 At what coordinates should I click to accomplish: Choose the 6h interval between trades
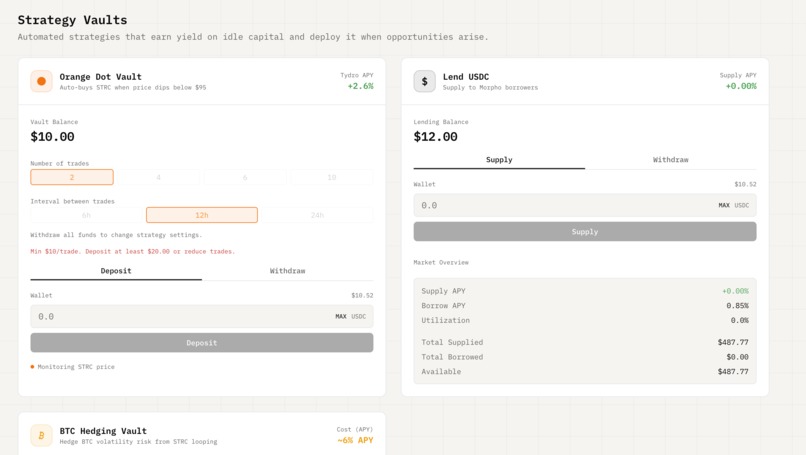pyautogui.click(x=86, y=215)
